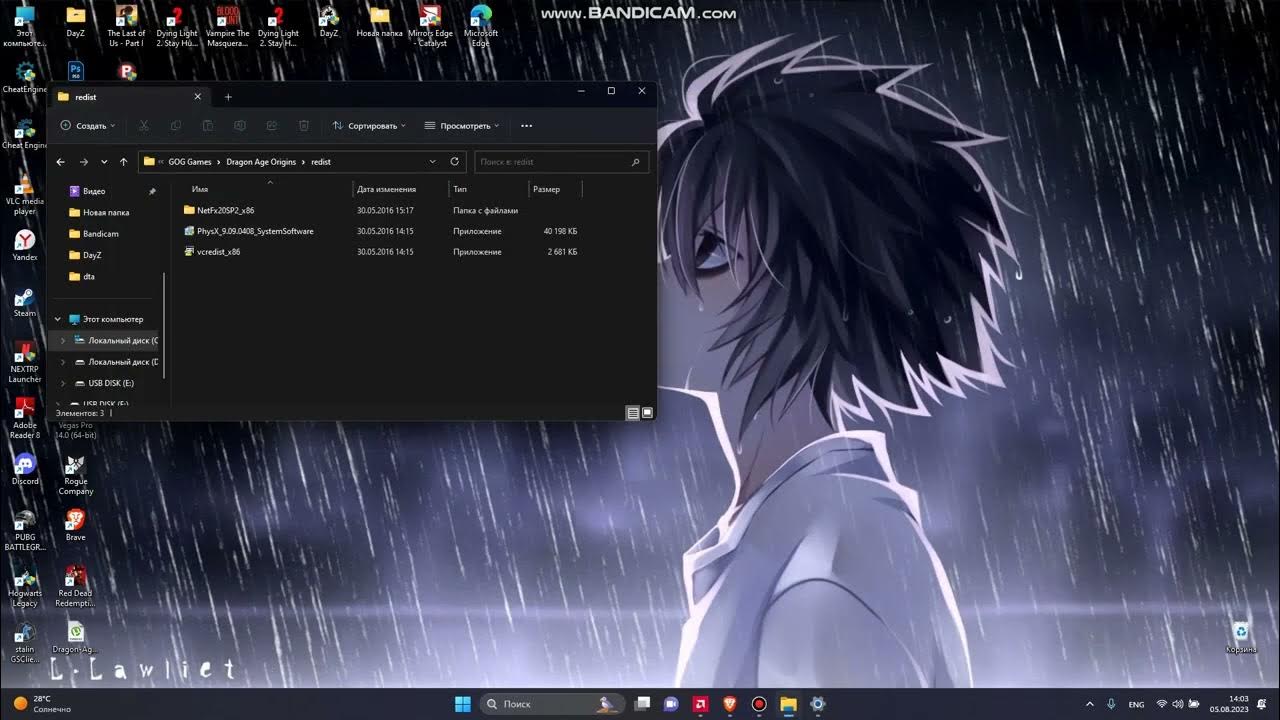1280x720 pixels.
Task: Select the VLC media player desktop icon
Action: [25, 194]
